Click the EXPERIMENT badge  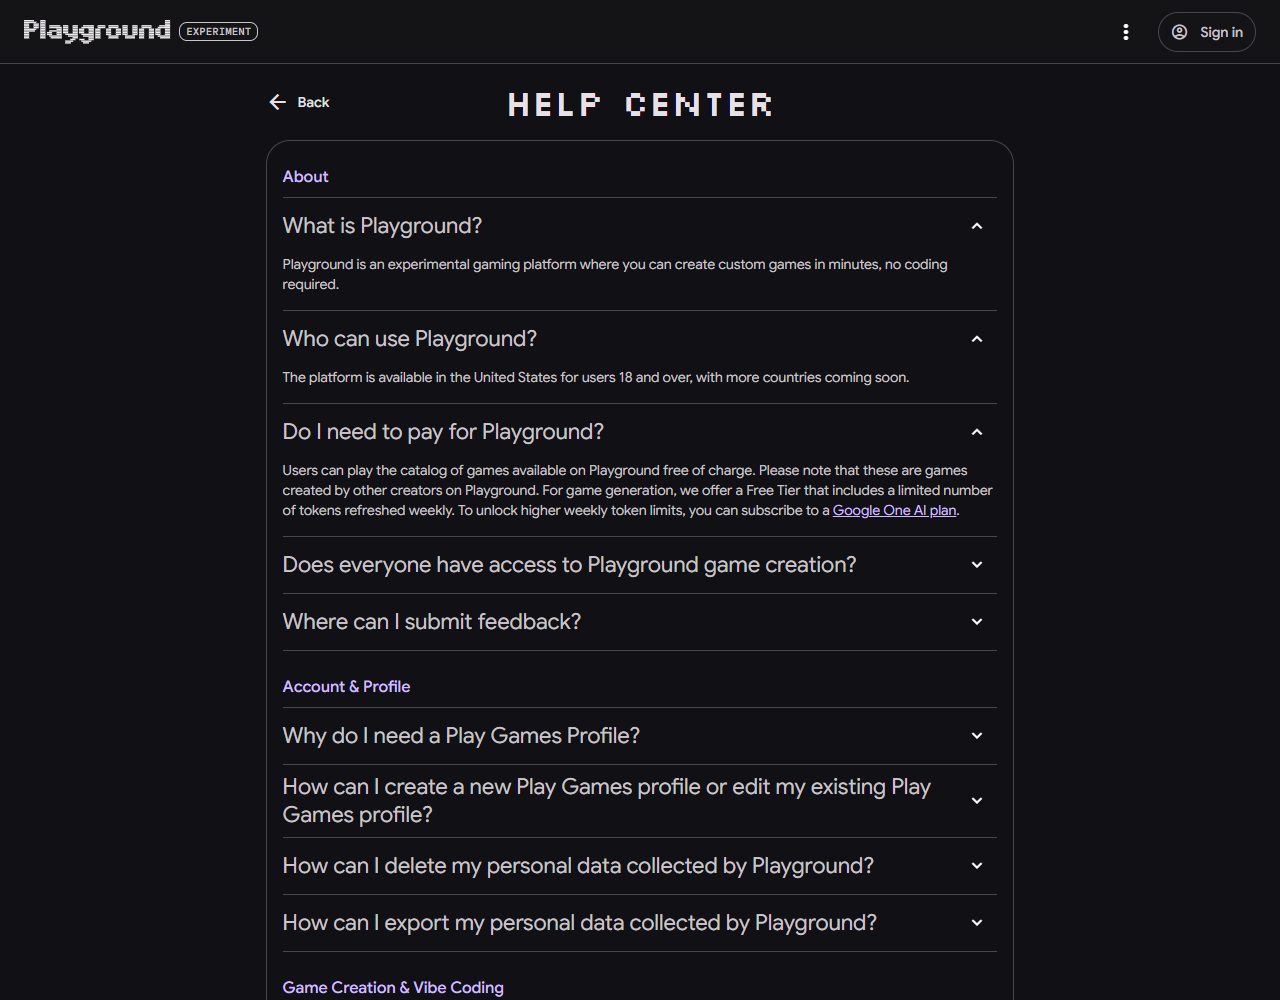(219, 31)
